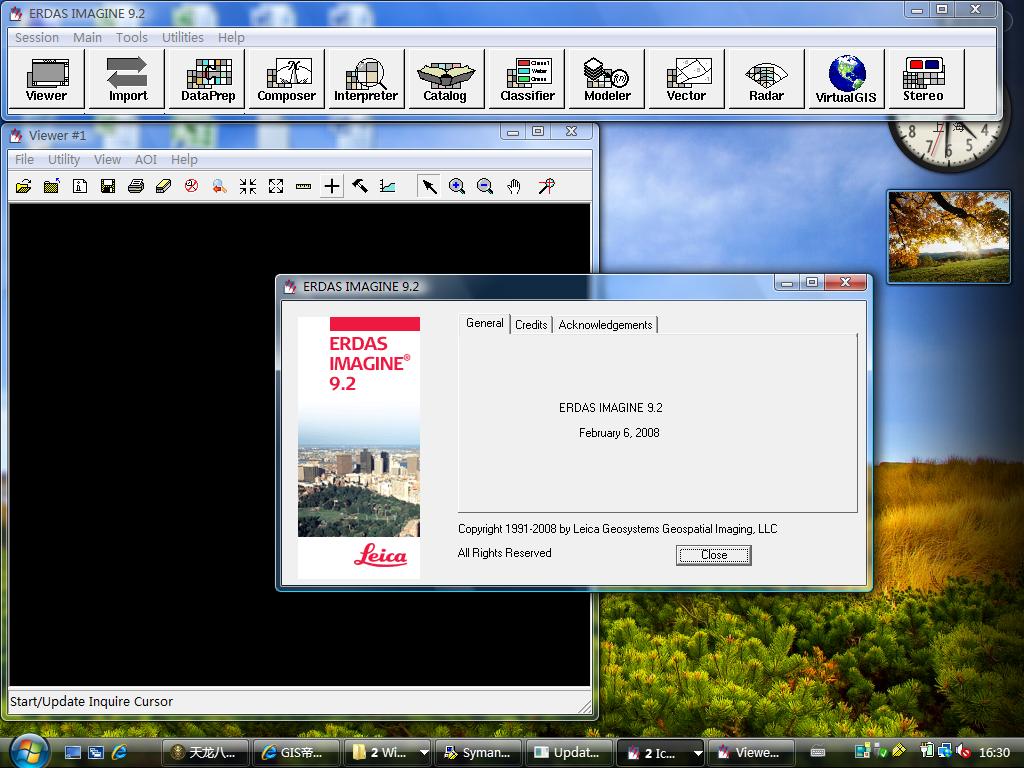This screenshot has width=1024, height=768.
Task: Open Help menu in Viewer #1
Action: point(184,159)
